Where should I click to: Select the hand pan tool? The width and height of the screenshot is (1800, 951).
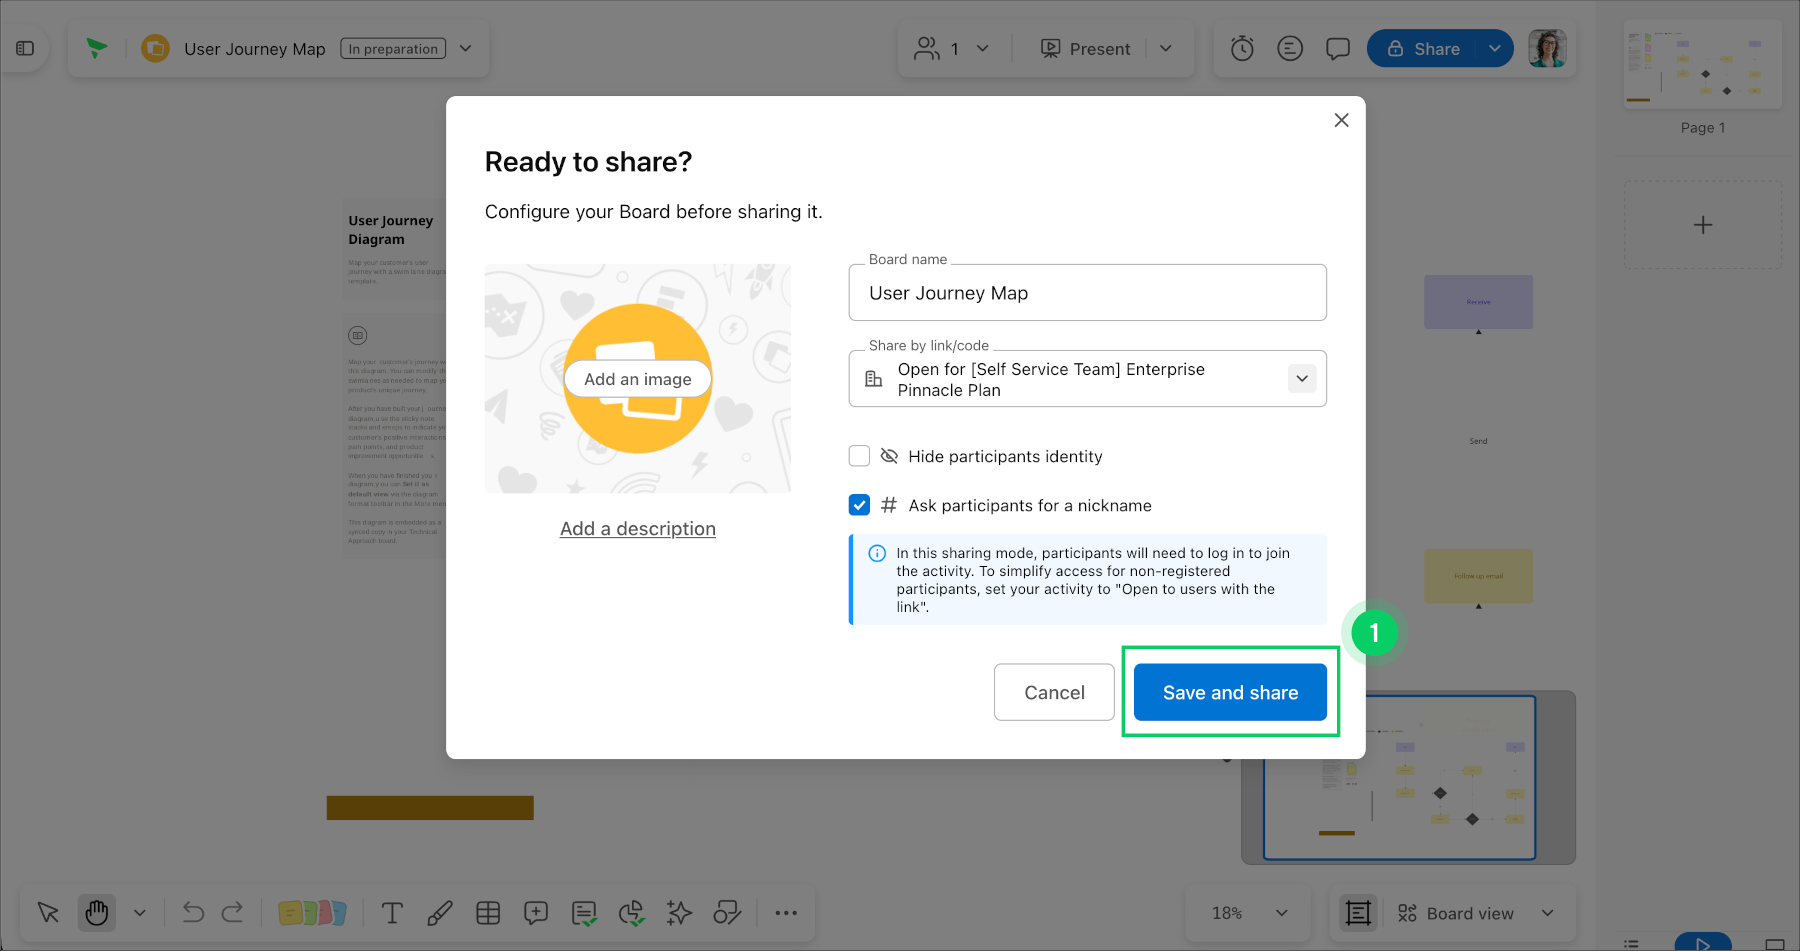(x=97, y=912)
